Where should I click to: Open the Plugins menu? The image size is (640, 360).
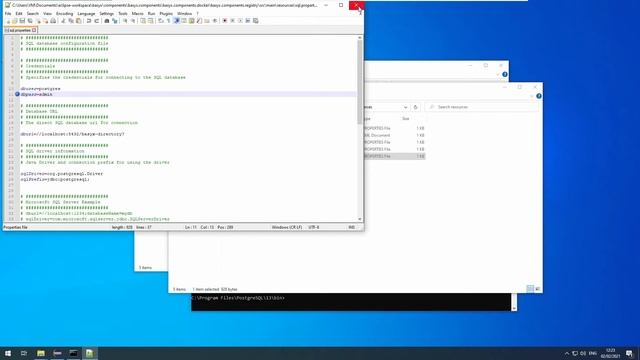[166, 13]
